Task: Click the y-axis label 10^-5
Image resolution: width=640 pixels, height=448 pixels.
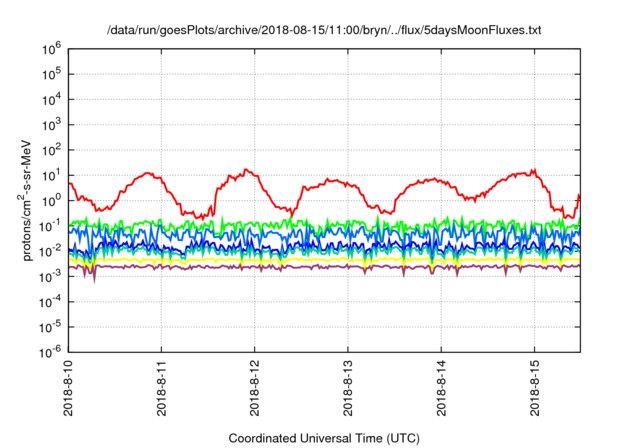Action: [x=50, y=328]
